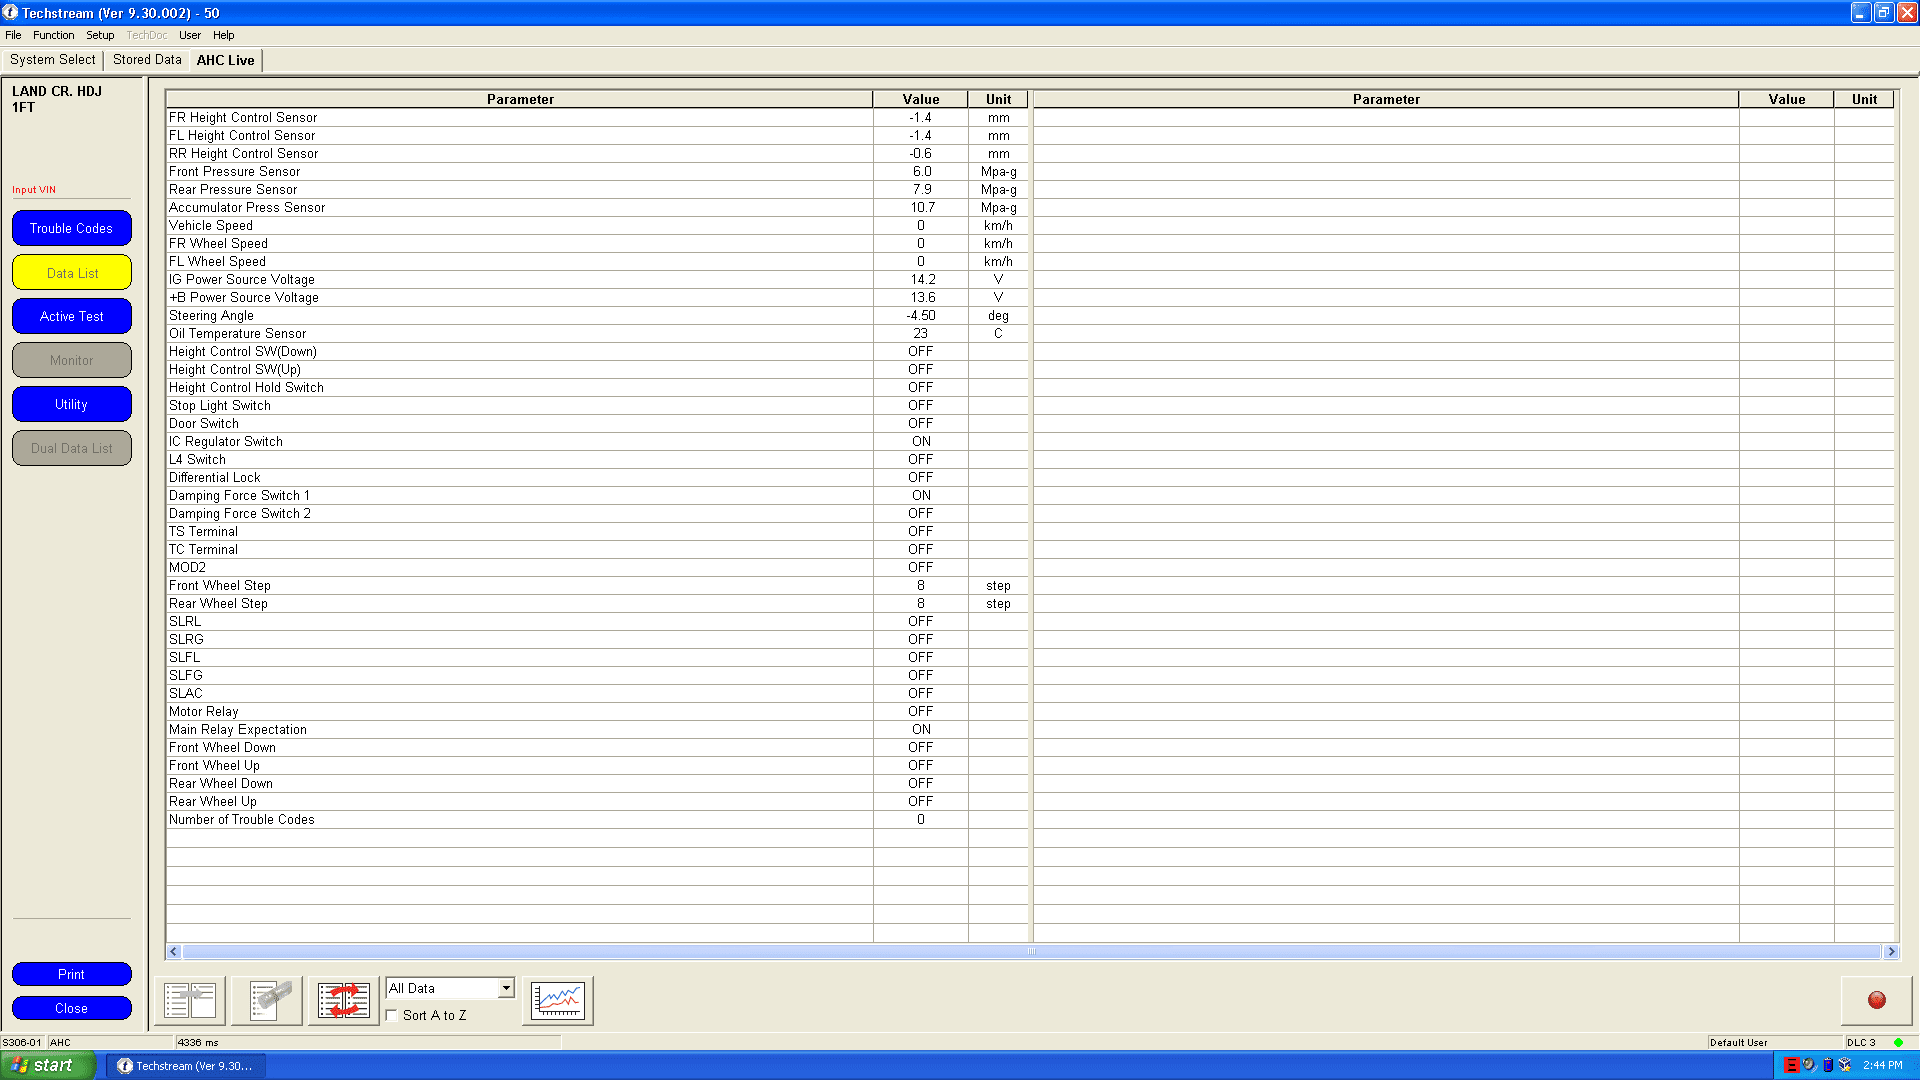Switch to the Stored Data tab

click(x=147, y=60)
